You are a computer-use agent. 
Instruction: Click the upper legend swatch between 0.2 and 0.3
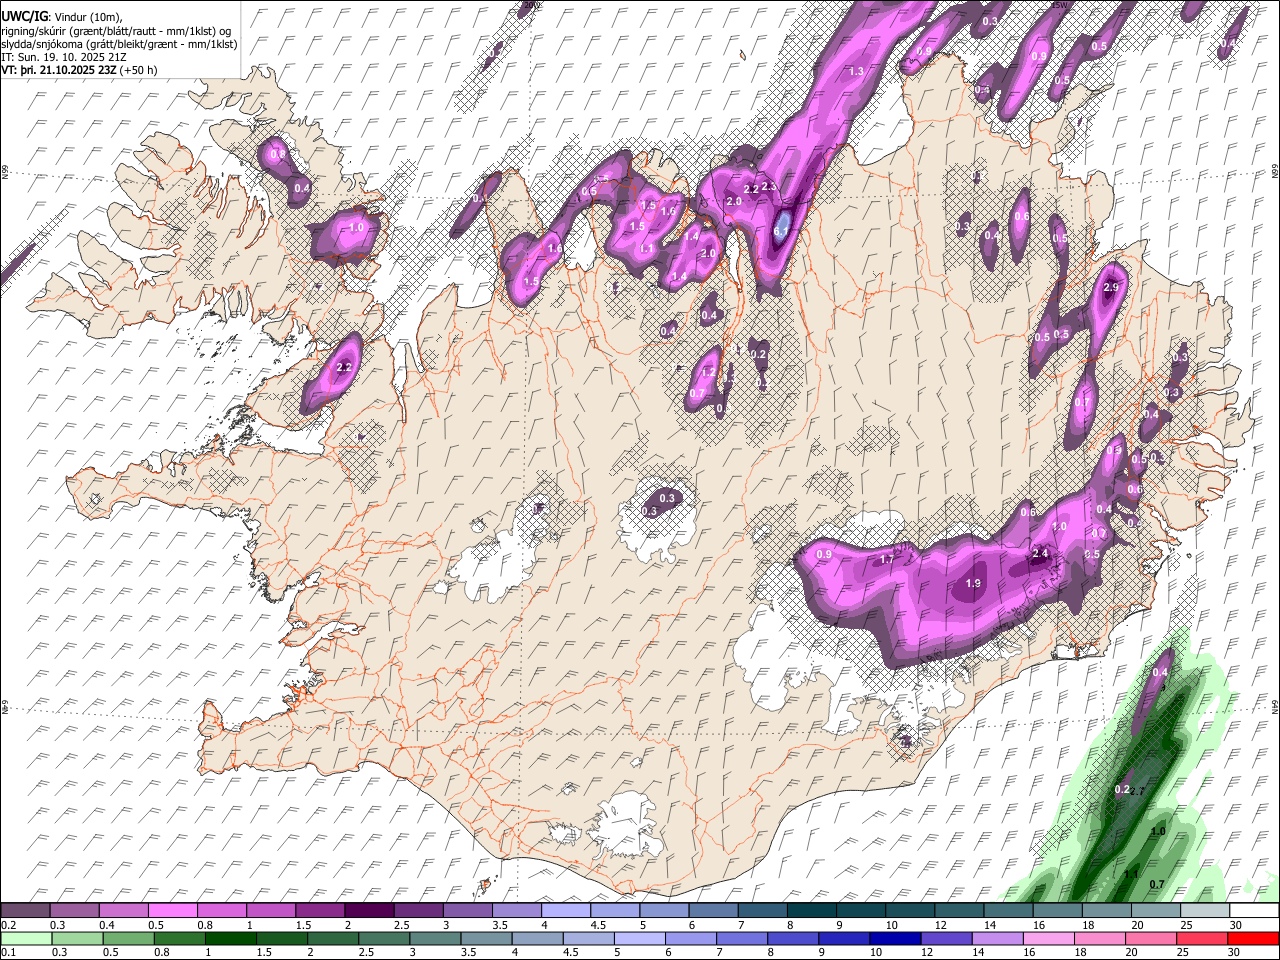pos(25,911)
